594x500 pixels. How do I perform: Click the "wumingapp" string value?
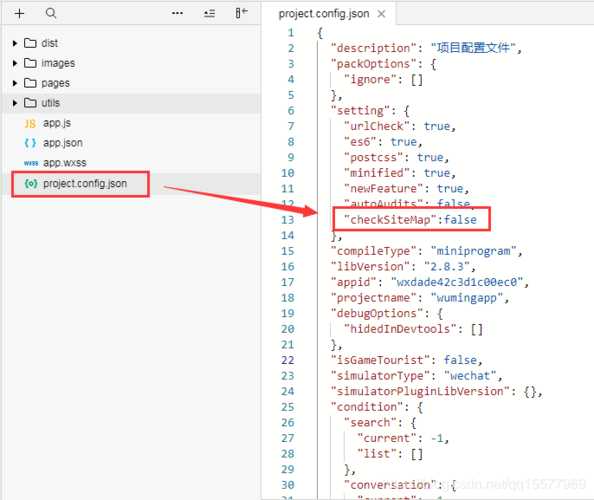coord(467,298)
